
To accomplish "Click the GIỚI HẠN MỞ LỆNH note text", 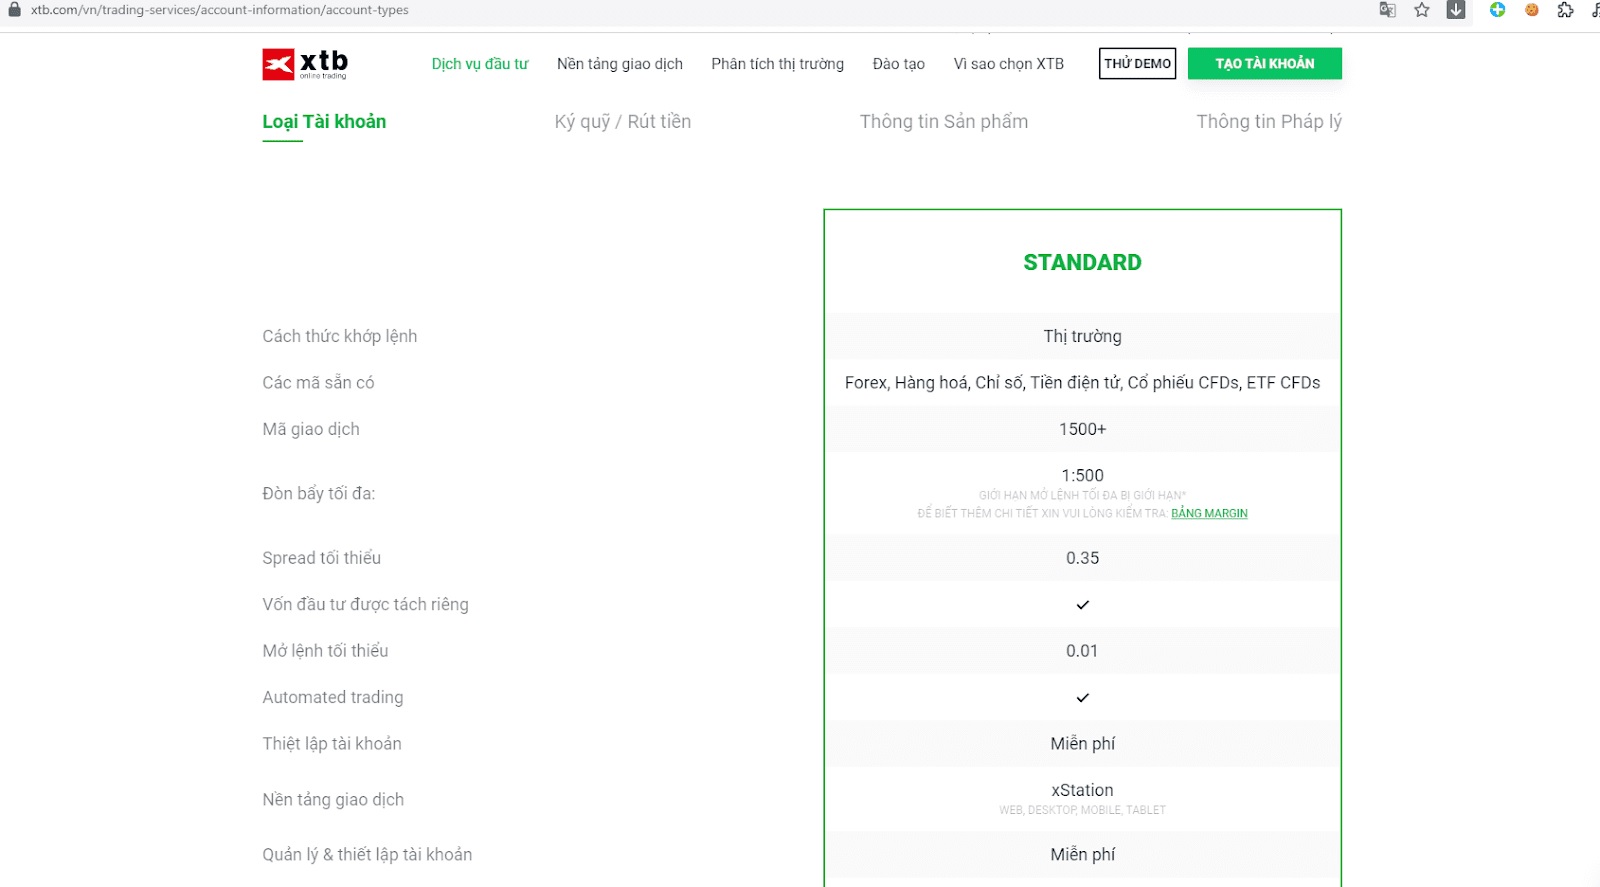I will click(1082, 495).
